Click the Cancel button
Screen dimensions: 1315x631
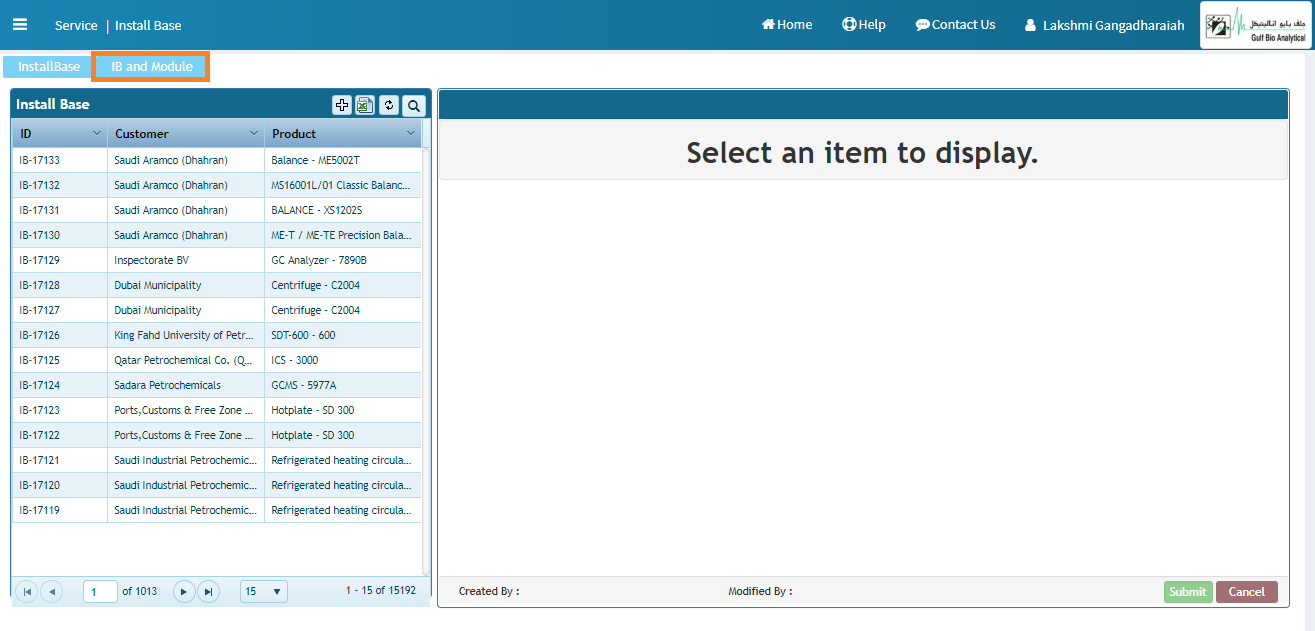click(x=1247, y=592)
